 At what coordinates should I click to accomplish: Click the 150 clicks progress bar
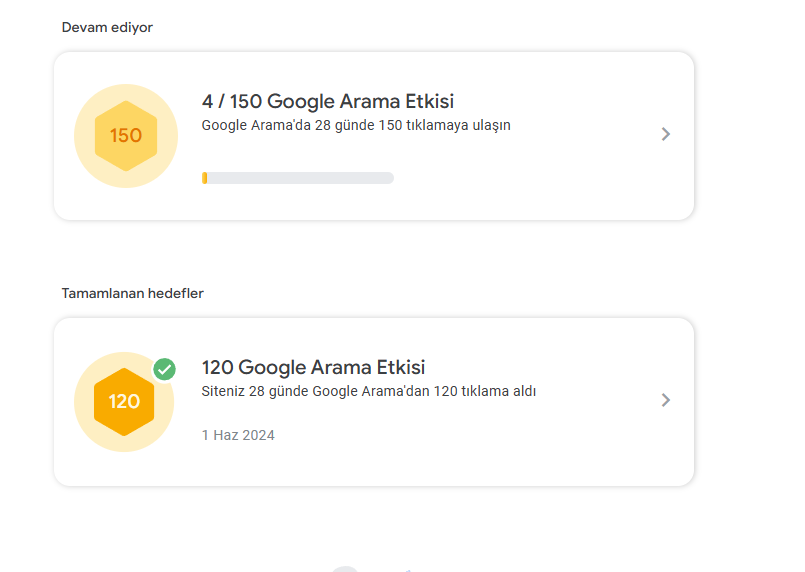coord(298,178)
